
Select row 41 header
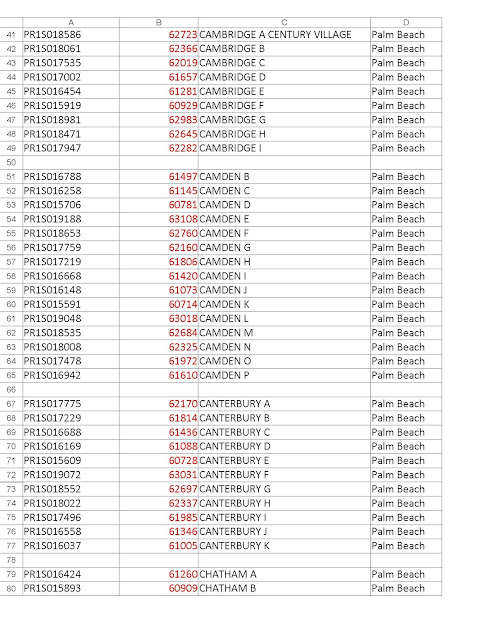point(11,35)
